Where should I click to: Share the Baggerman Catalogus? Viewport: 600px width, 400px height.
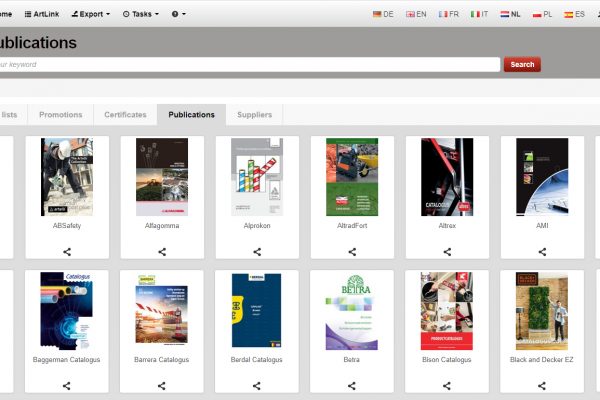(67, 385)
